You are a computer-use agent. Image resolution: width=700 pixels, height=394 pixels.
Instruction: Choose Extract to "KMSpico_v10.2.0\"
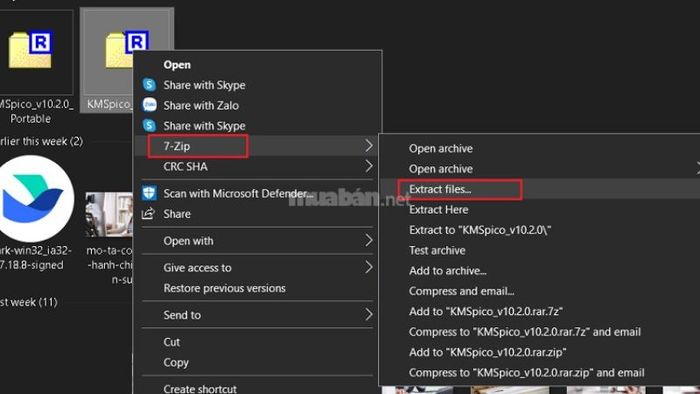point(540,230)
